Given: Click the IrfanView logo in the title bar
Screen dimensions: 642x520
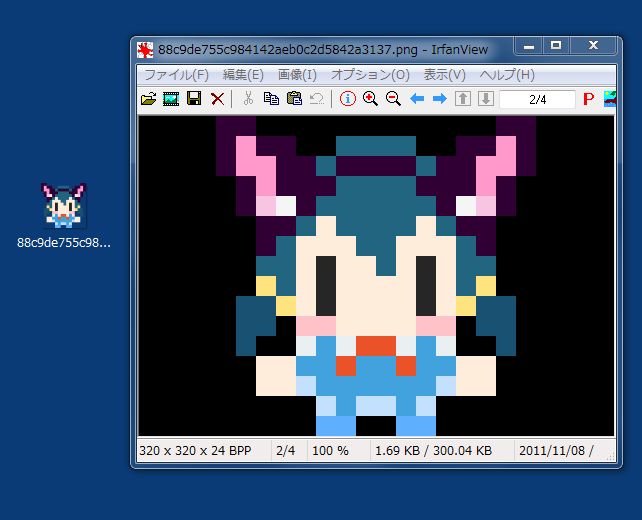Looking at the screenshot, I should [145, 50].
